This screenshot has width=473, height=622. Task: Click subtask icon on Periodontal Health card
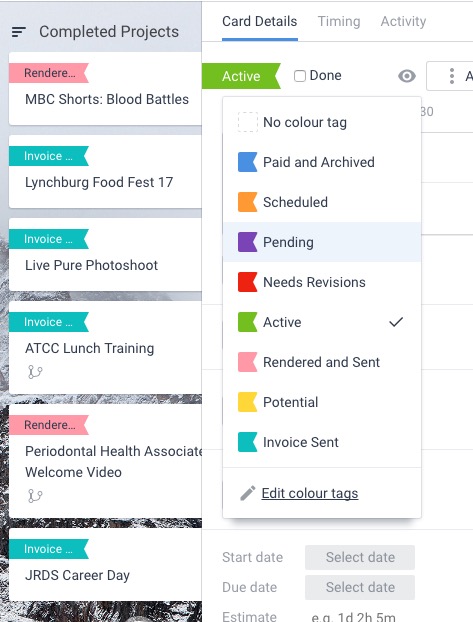pyautogui.click(x=35, y=496)
